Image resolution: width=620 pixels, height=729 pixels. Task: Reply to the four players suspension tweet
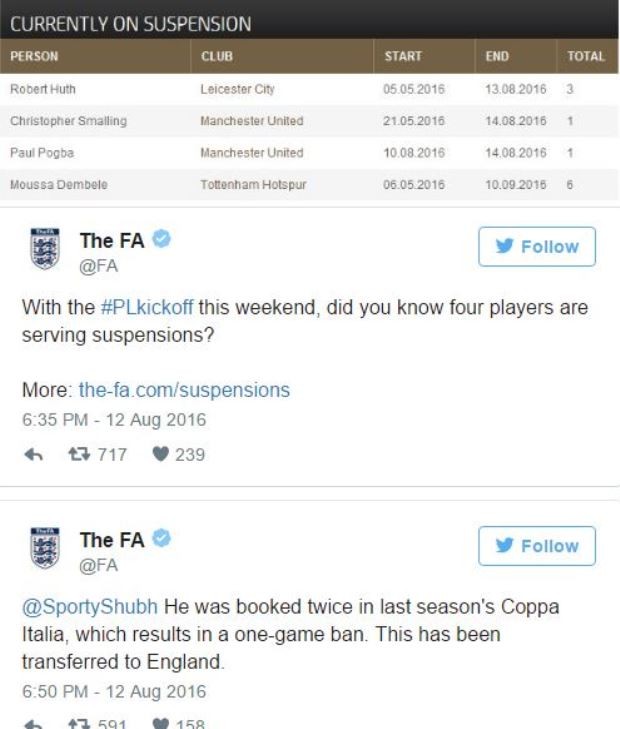[x=33, y=454]
